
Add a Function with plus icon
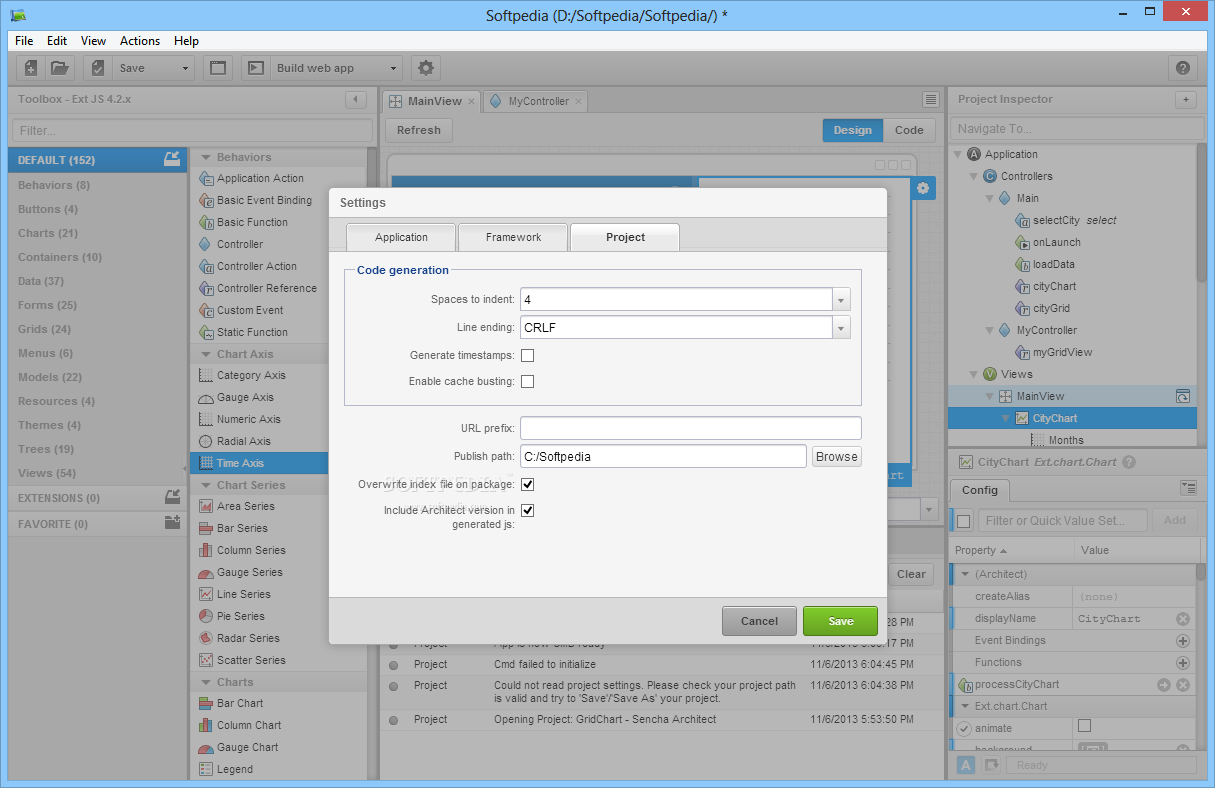[x=1183, y=662]
